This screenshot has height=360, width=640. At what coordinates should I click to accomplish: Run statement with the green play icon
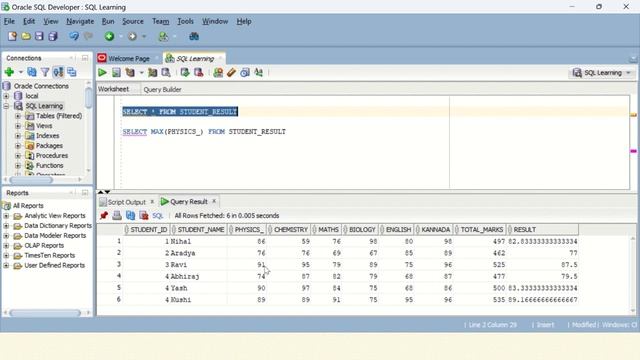pyautogui.click(x=102, y=73)
